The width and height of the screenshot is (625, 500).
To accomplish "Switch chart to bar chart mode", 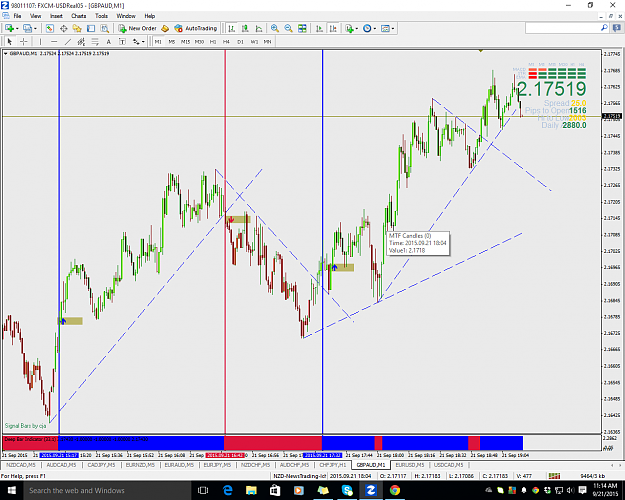I will [232, 28].
